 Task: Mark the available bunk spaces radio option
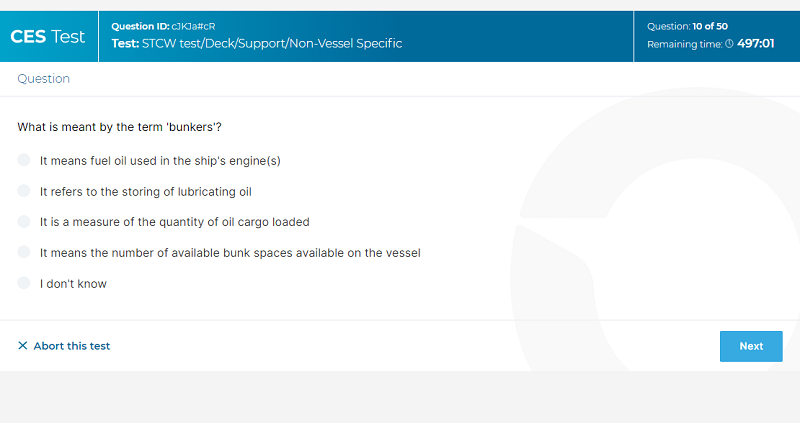tap(23, 252)
